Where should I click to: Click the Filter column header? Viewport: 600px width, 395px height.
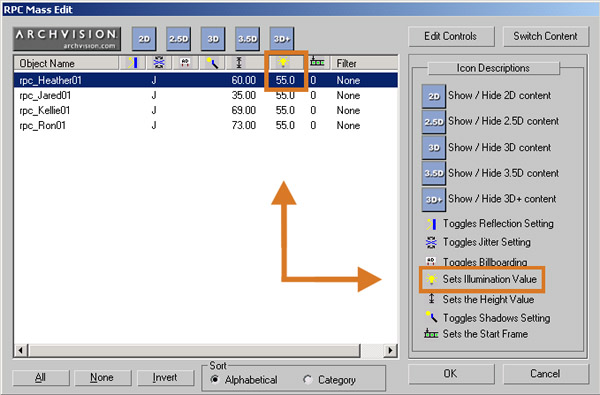click(x=365, y=63)
